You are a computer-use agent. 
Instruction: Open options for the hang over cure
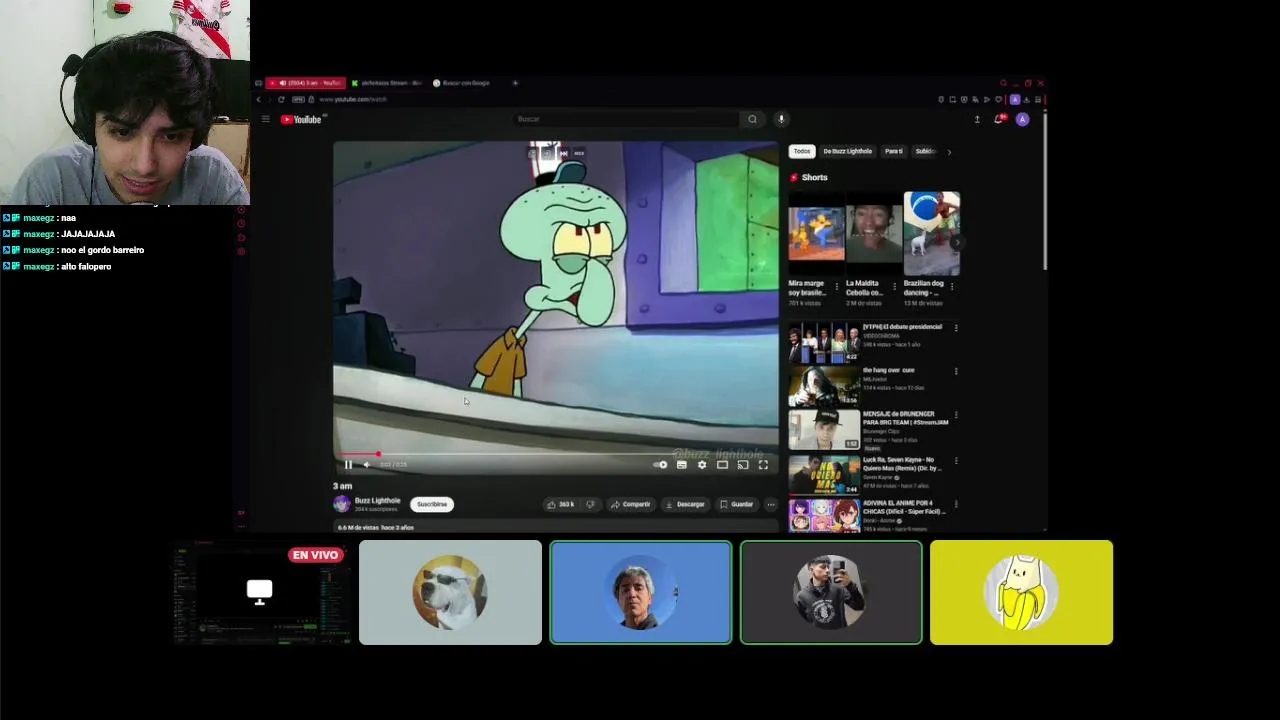click(956, 371)
